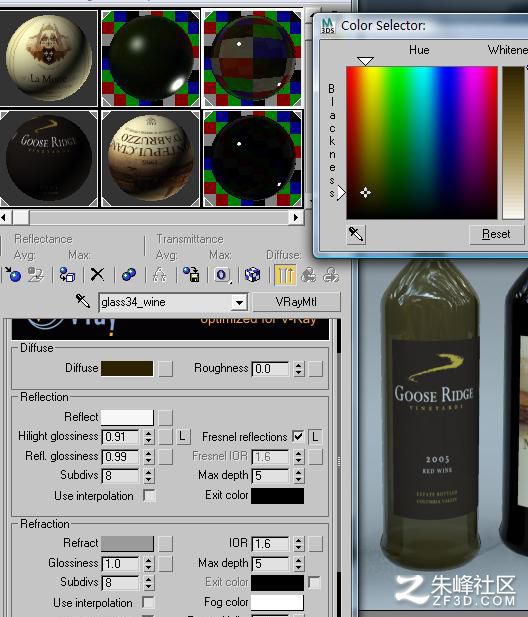The width and height of the screenshot is (528, 617).
Task: Enable reflection Use interpolation checkbox
Action: [149, 495]
